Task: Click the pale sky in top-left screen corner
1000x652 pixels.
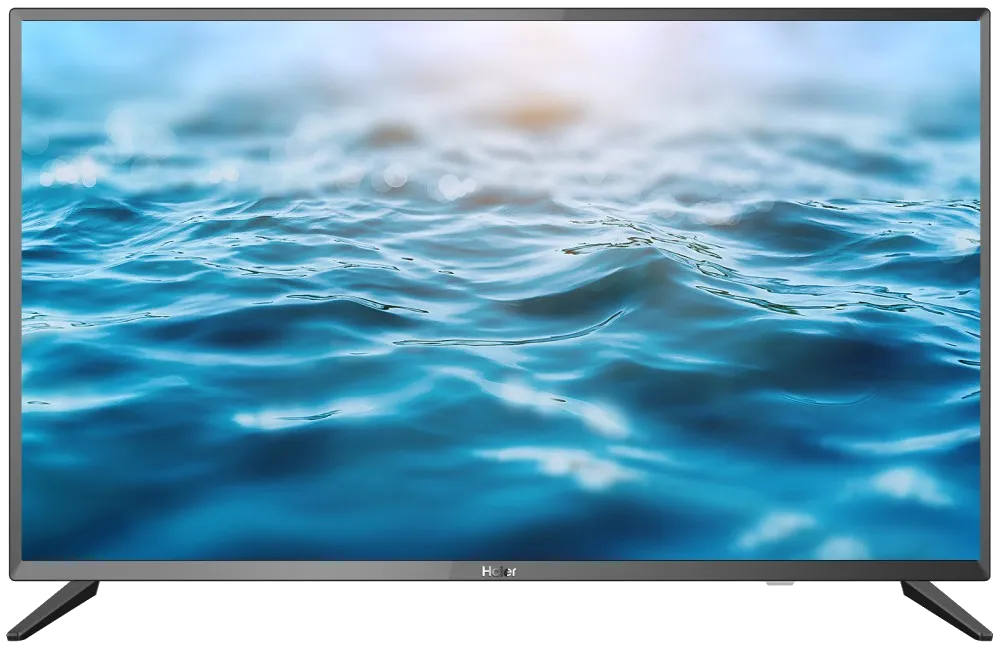Action: [70, 50]
